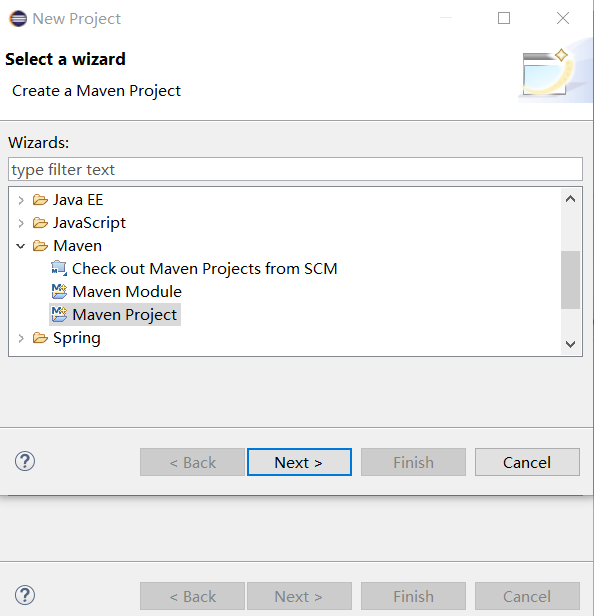Click the active Cancel button
594x616 pixels.
[527, 462]
